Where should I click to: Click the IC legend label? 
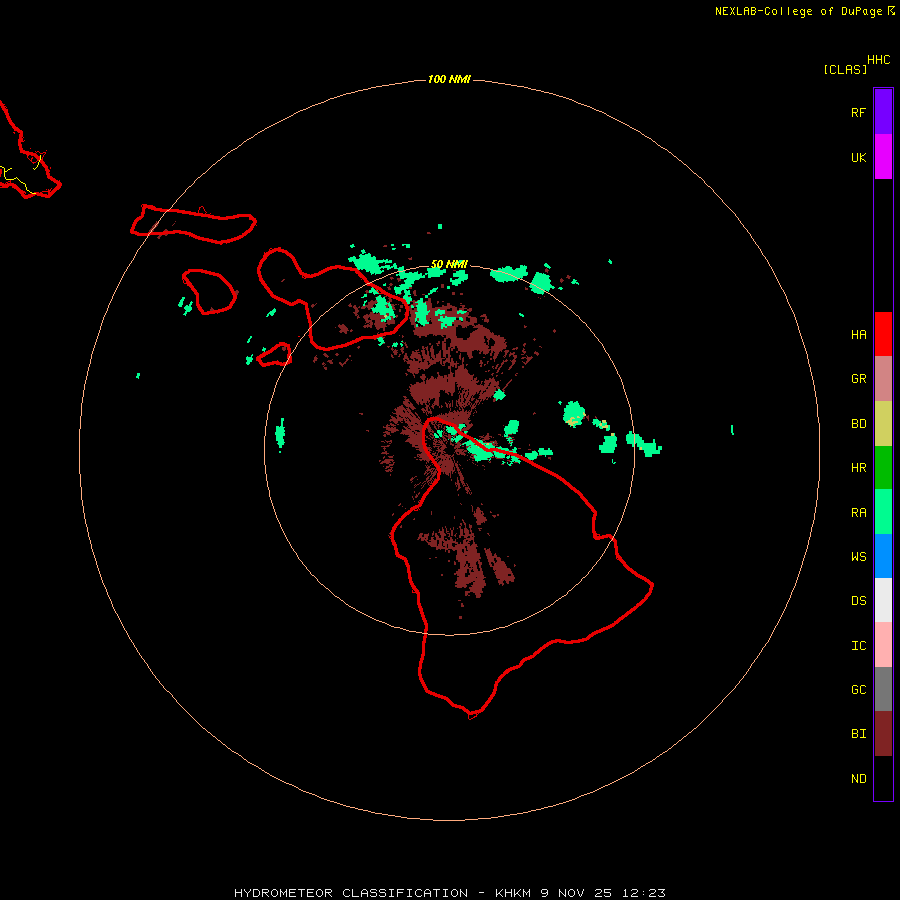(858, 646)
